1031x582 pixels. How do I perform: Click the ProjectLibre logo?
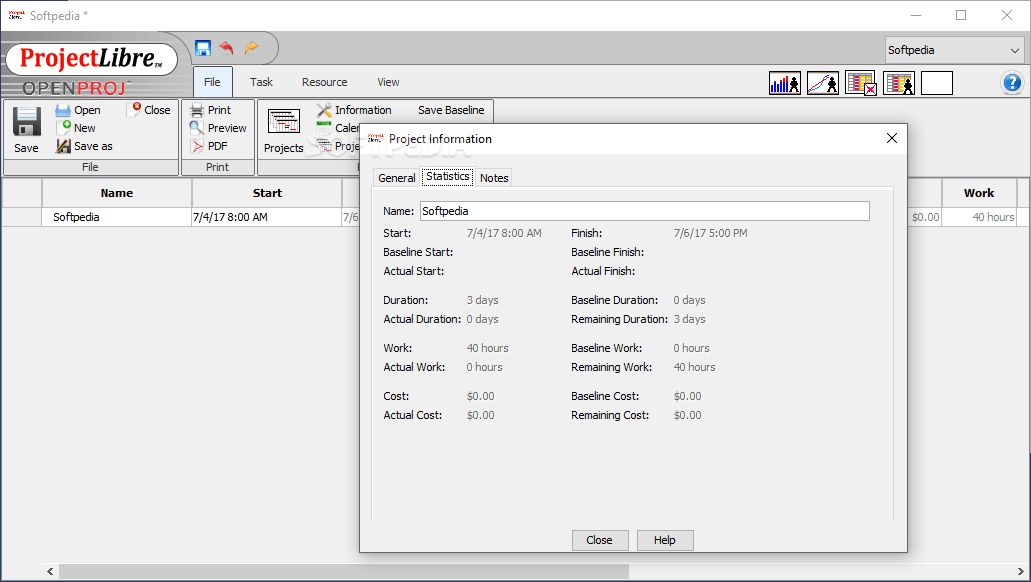[x=91, y=59]
